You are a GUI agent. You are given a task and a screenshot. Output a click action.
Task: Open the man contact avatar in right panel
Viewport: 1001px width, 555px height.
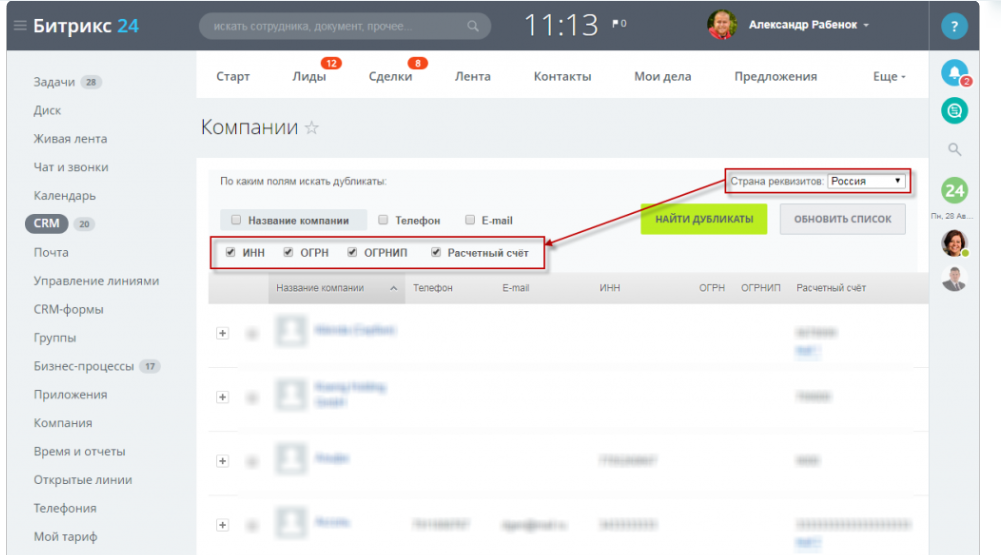point(954,278)
